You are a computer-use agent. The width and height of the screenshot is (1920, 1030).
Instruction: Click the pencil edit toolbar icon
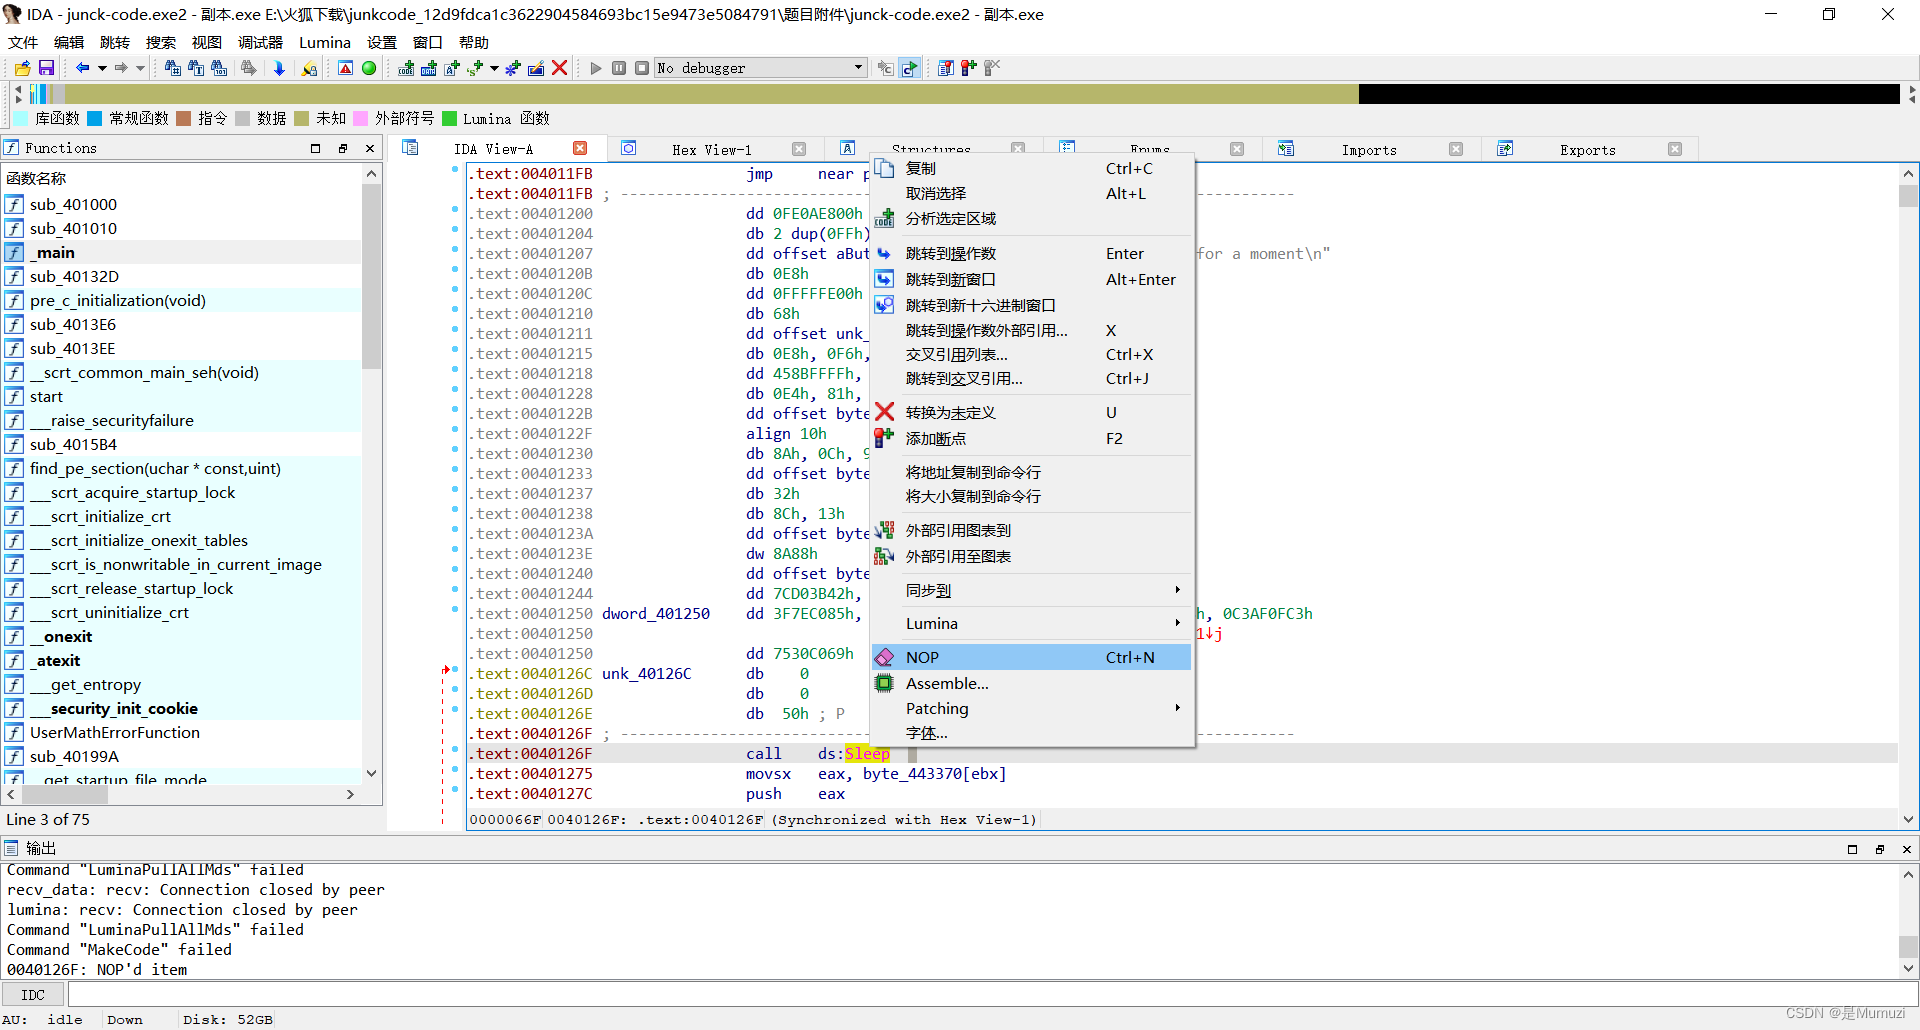point(536,68)
